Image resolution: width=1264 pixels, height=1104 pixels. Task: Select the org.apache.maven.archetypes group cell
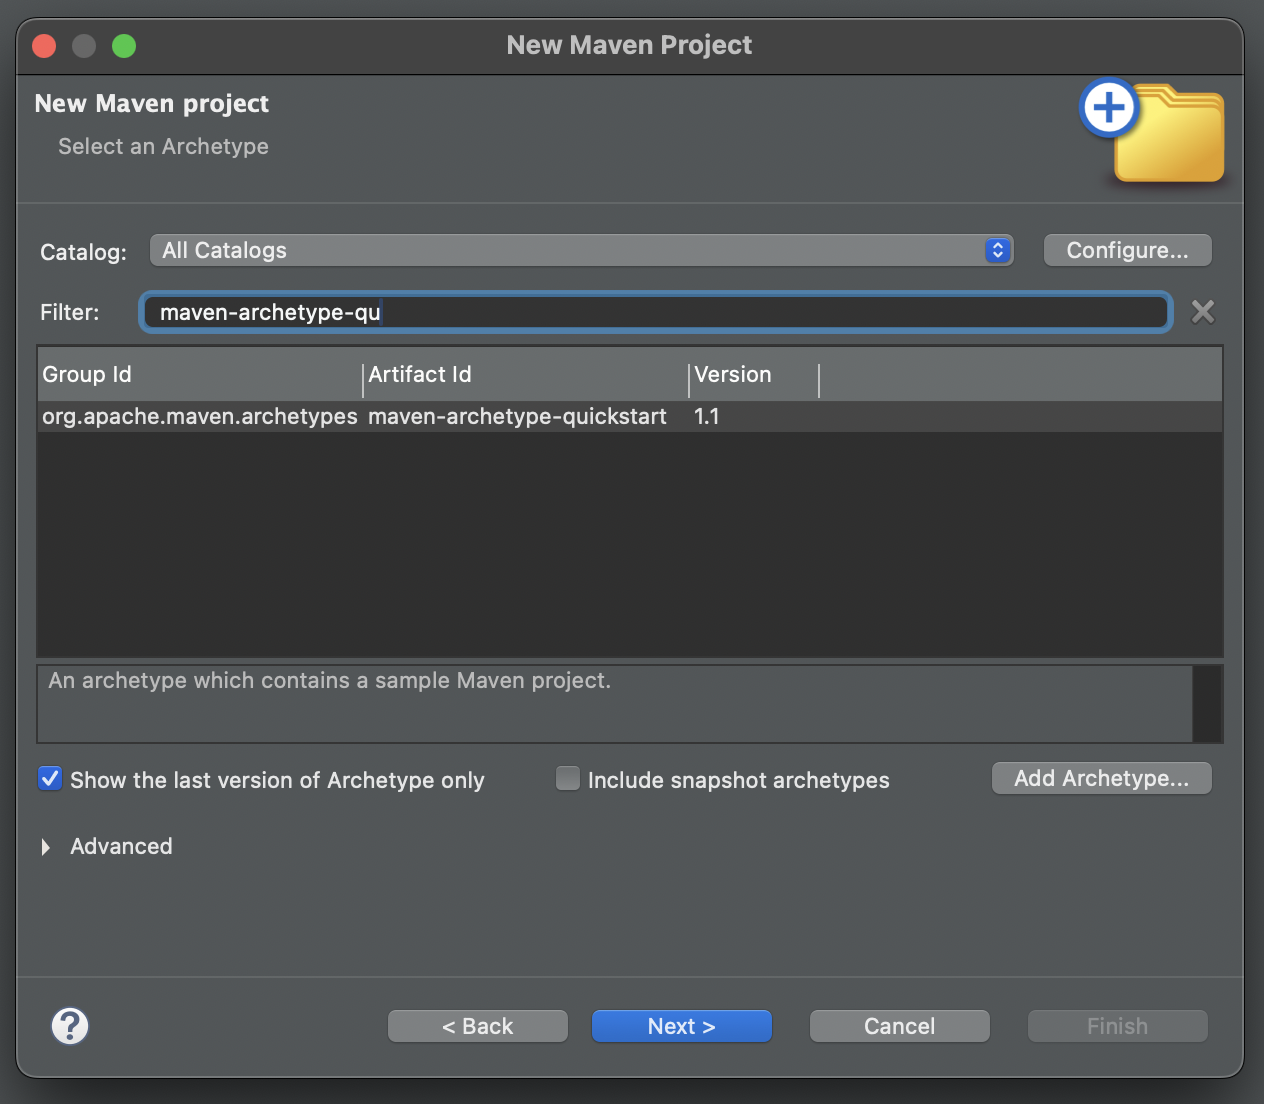pos(200,417)
